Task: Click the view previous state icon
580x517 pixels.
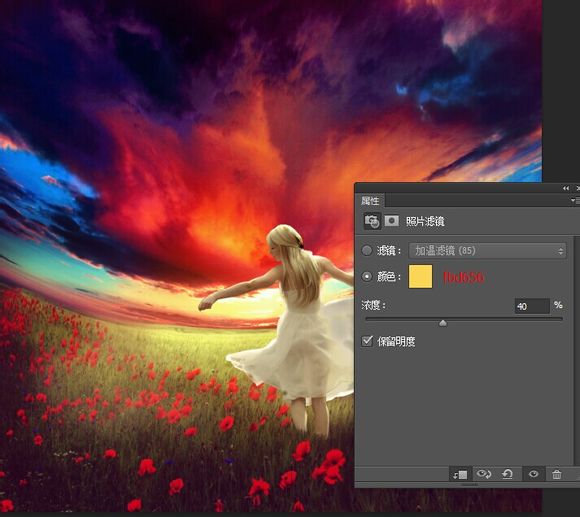Action: 484,474
